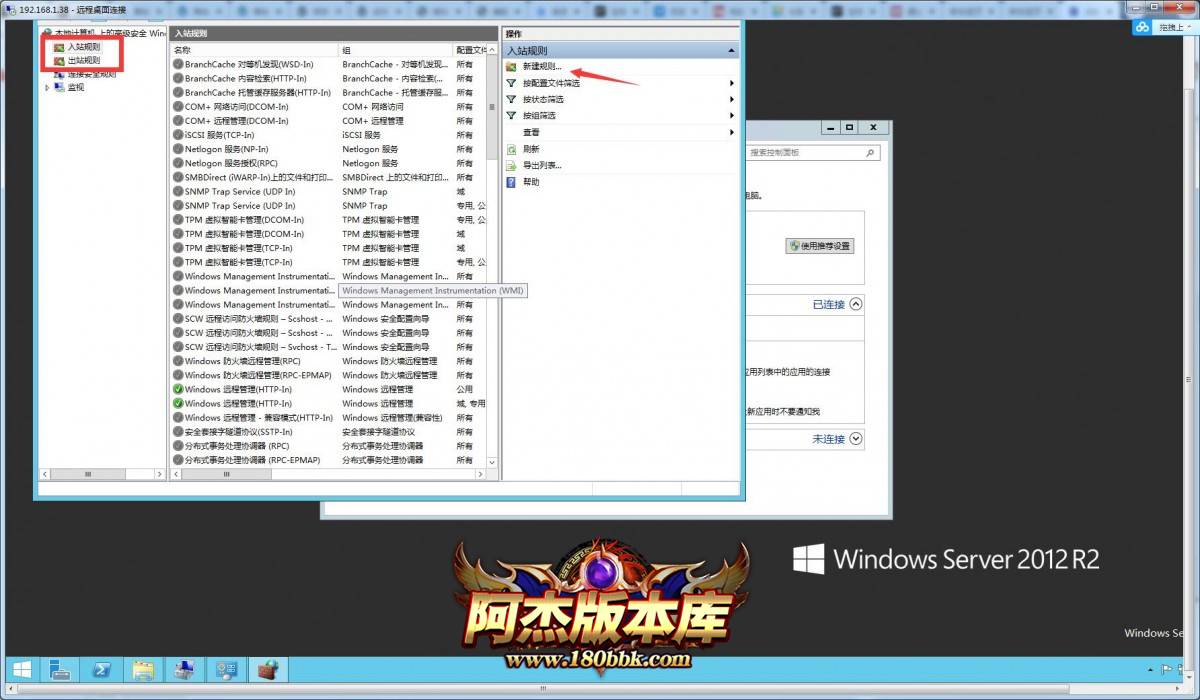The width and height of the screenshot is (1200, 700).
Task: Open 连接安全规则 tree node
Action: pos(91,74)
